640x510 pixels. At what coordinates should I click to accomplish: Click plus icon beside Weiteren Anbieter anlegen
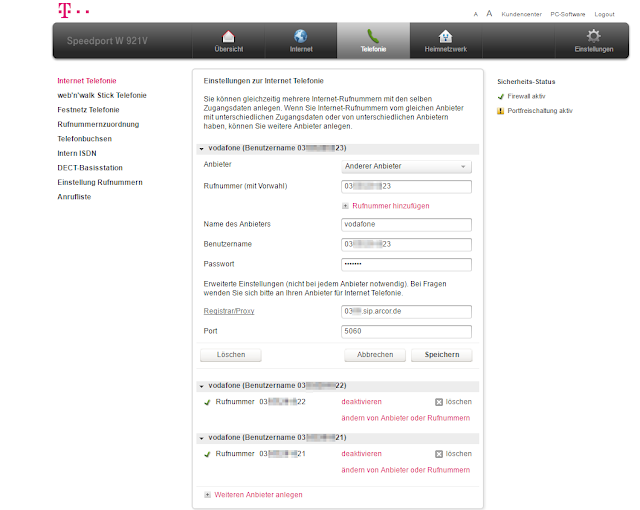click(207, 495)
